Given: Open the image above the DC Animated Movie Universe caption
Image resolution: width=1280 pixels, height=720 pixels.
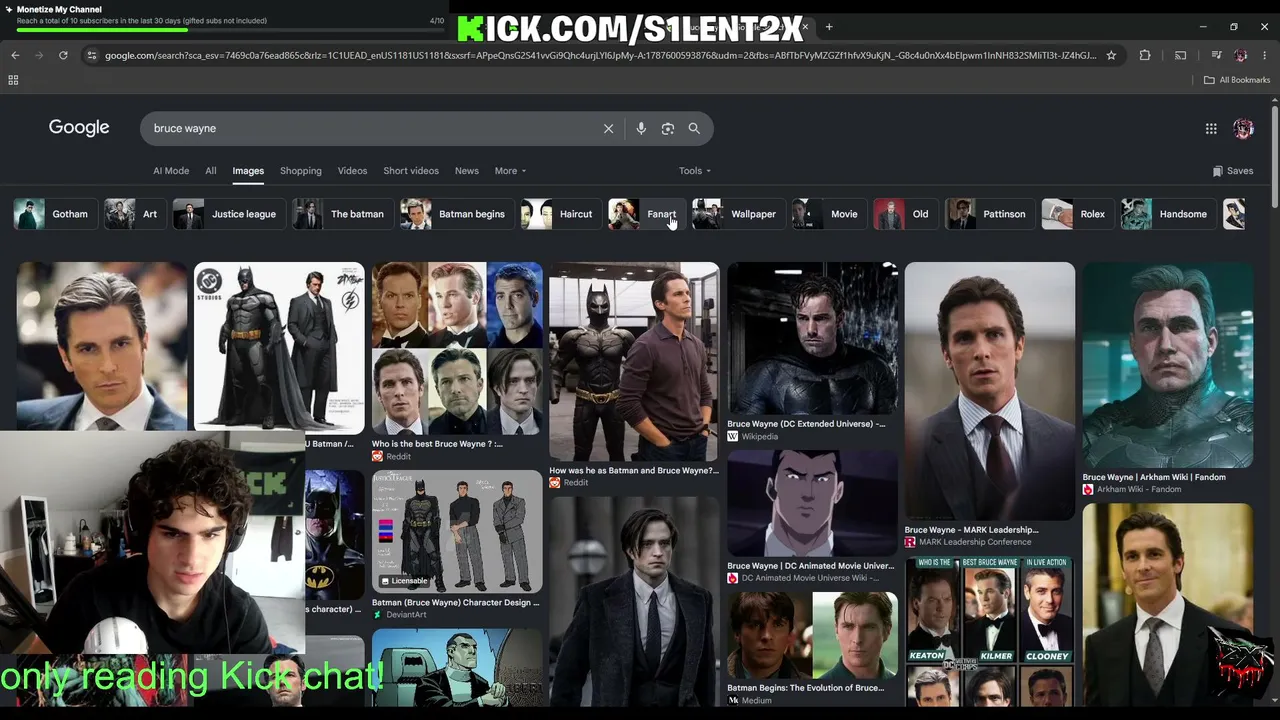Looking at the screenshot, I should [812, 503].
